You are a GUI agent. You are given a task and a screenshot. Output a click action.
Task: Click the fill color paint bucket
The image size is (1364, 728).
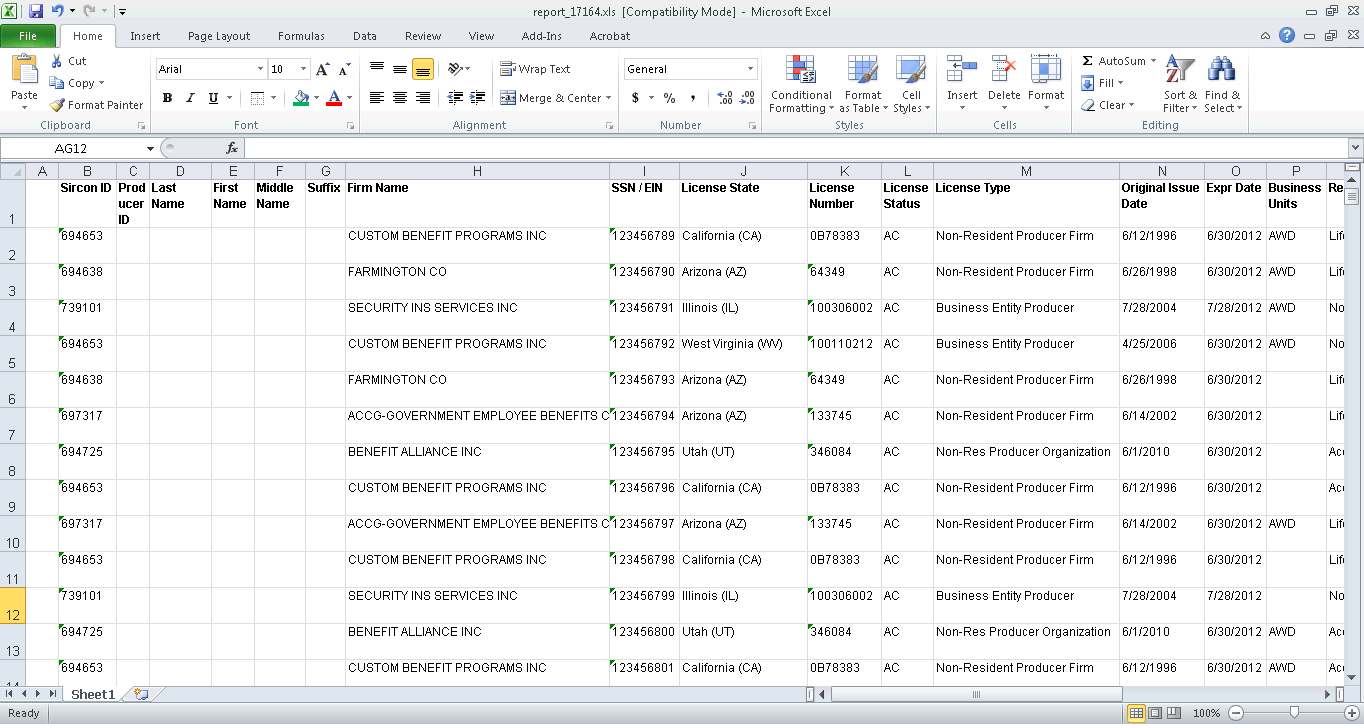(x=301, y=98)
